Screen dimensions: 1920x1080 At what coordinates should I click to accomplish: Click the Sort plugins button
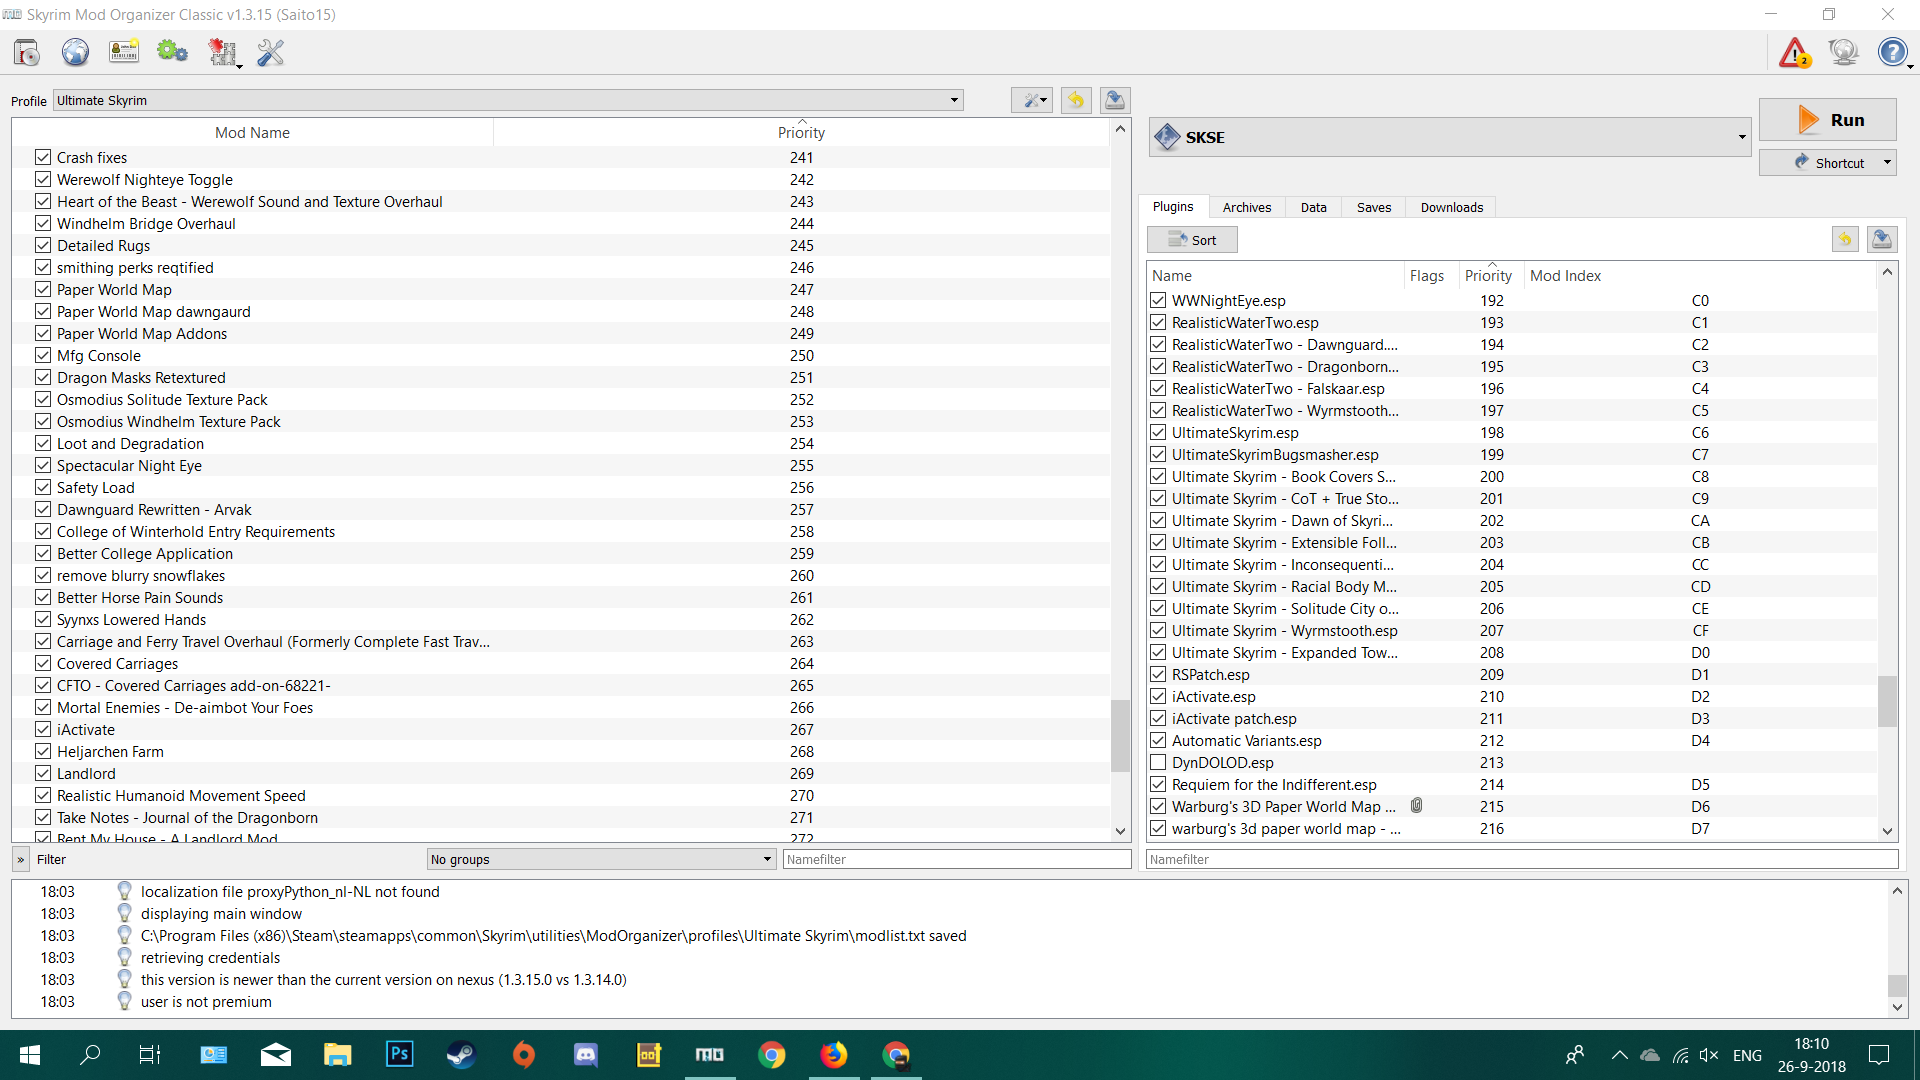pyautogui.click(x=1192, y=240)
